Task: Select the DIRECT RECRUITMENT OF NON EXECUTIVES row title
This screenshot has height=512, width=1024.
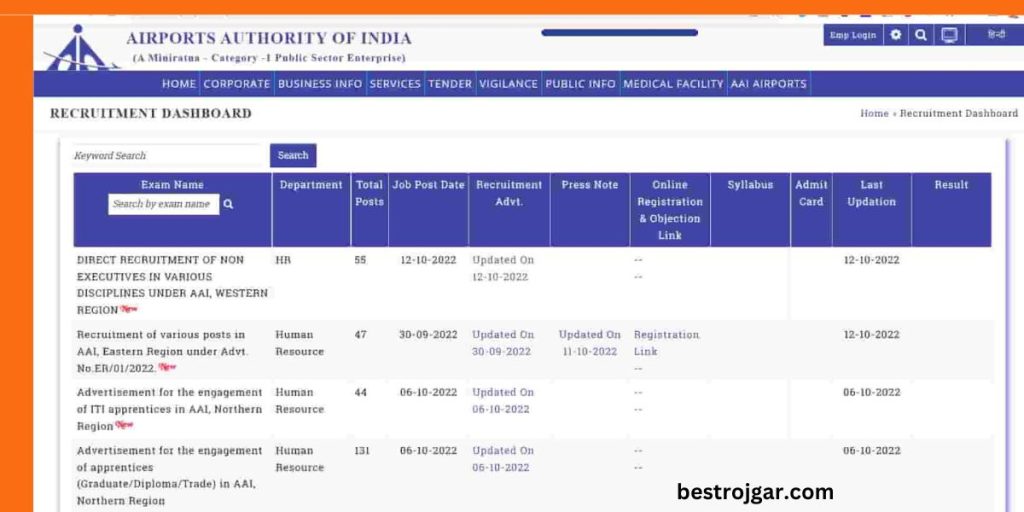Action: [x=172, y=285]
